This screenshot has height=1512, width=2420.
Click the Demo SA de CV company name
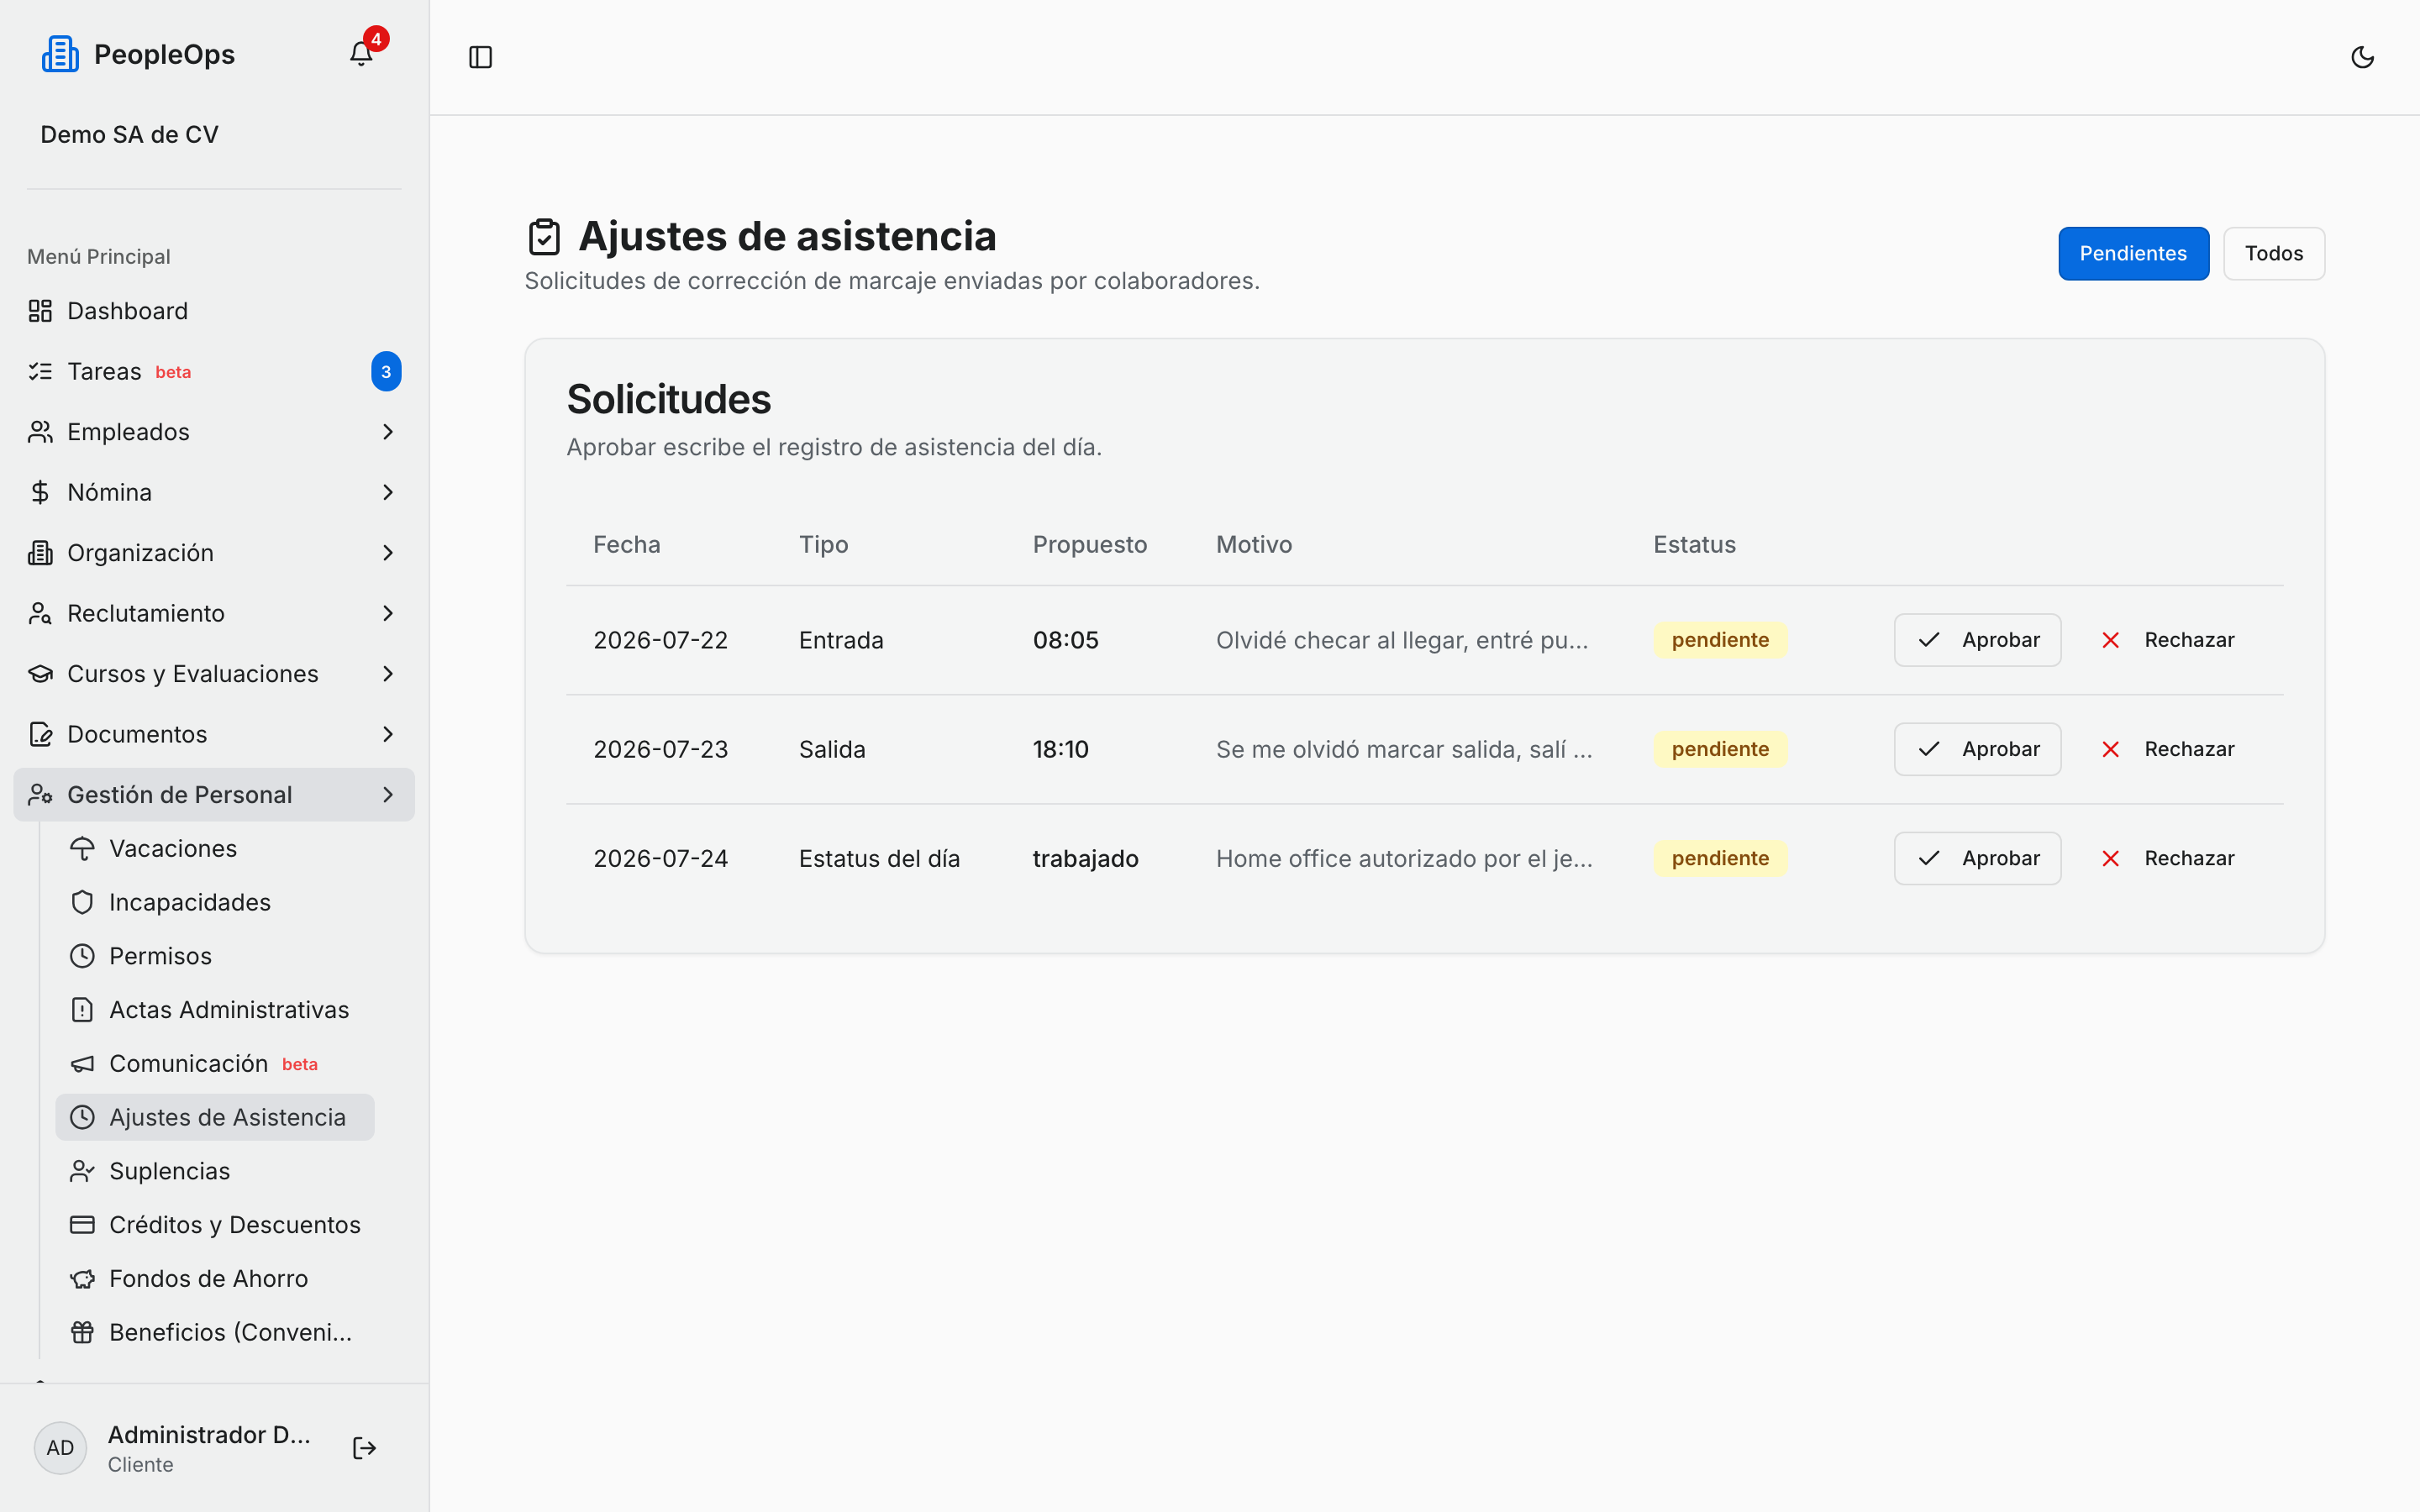click(x=129, y=135)
